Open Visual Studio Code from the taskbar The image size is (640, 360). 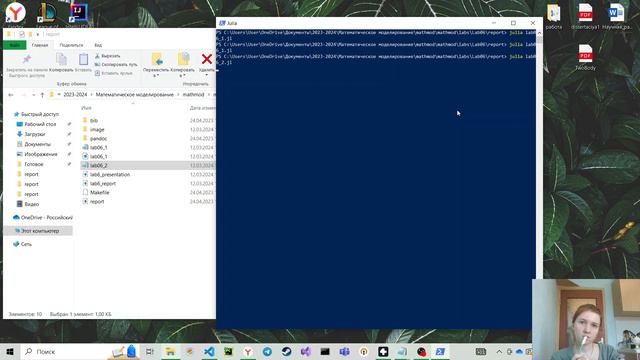click(x=209, y=351)
